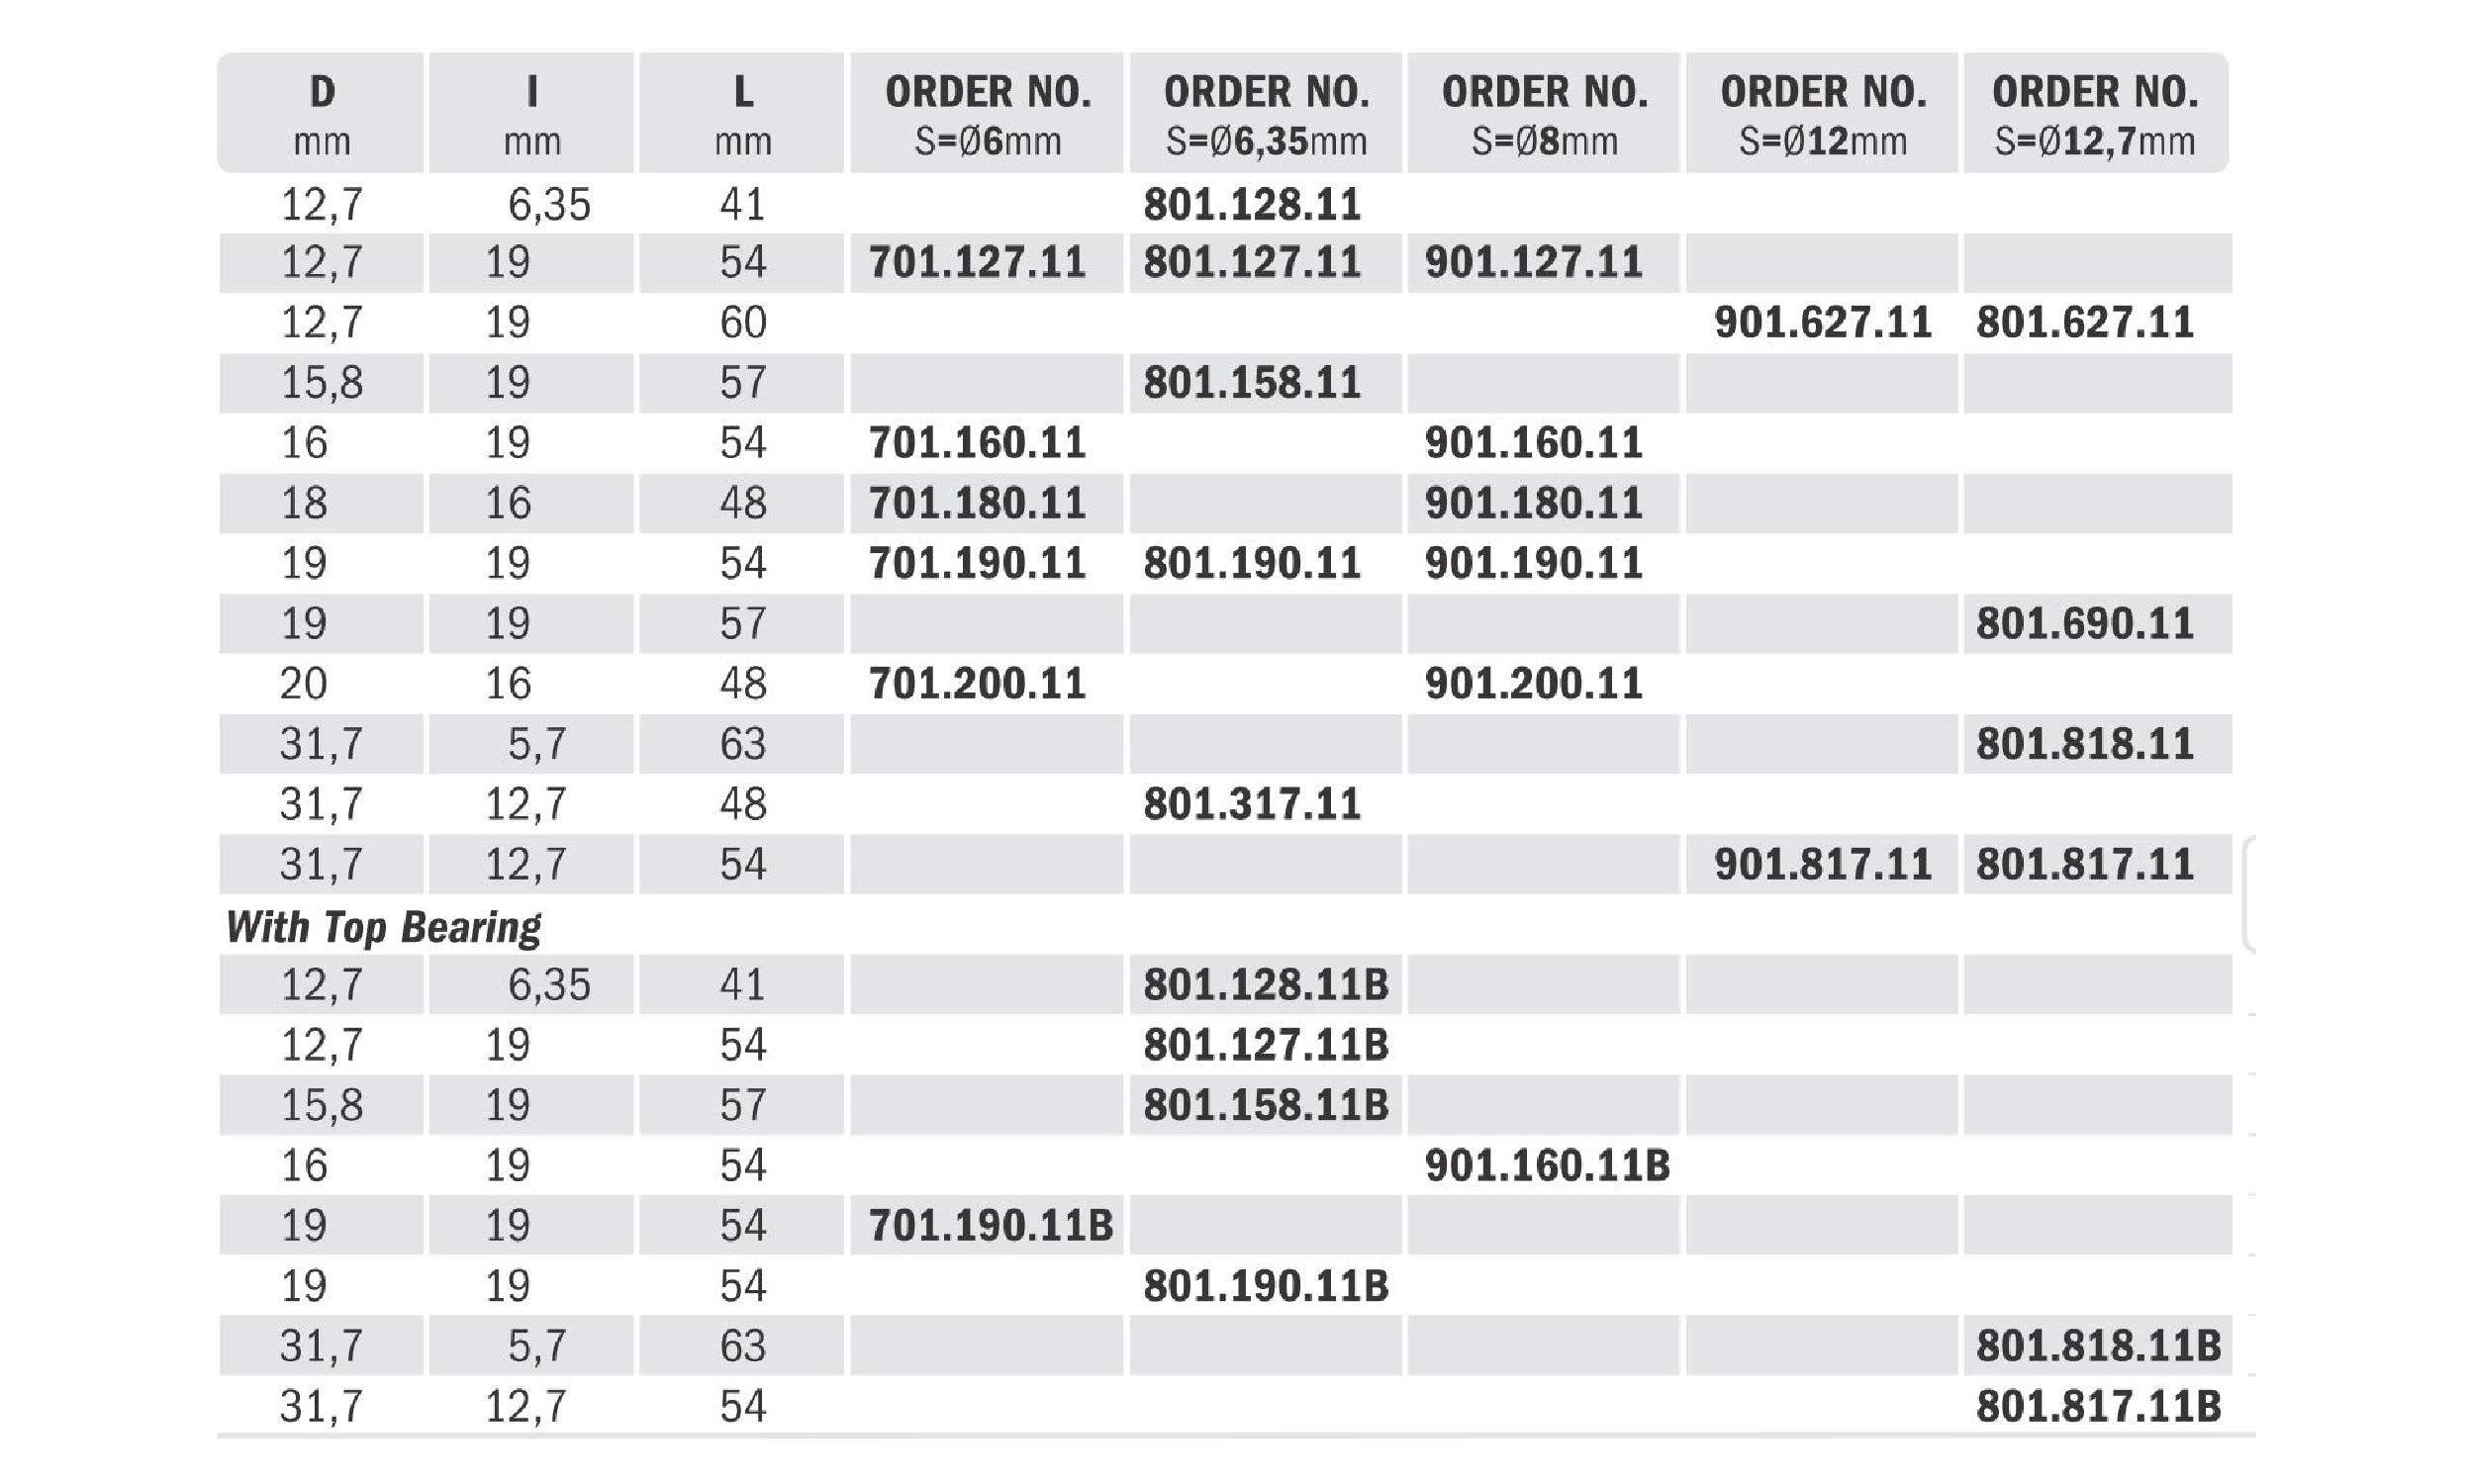Click order number 801.690.11
Screen dimensions: 2474x1484
2084,624
